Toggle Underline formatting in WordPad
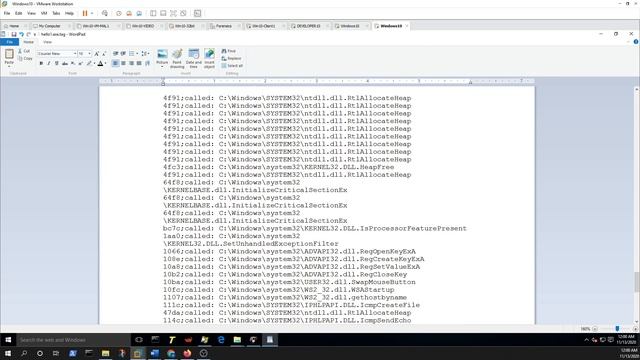 coord(57,63)
